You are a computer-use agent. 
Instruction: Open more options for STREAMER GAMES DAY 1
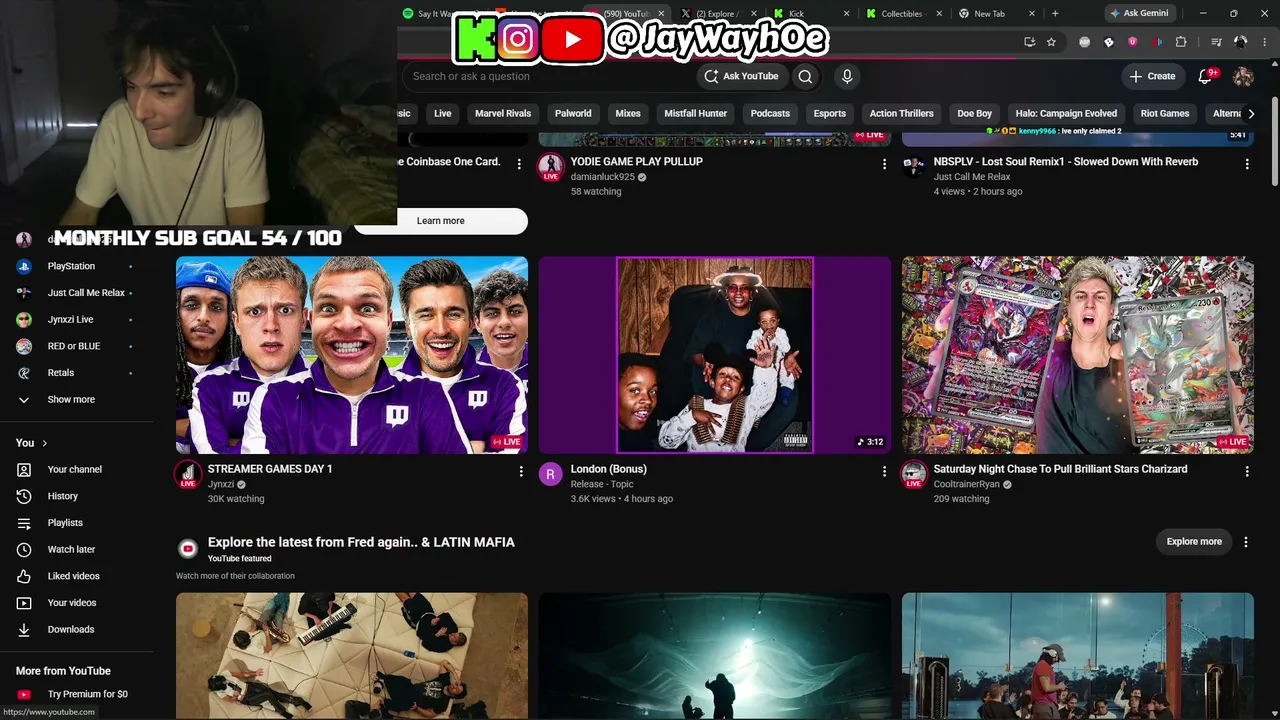pos(521,471)
